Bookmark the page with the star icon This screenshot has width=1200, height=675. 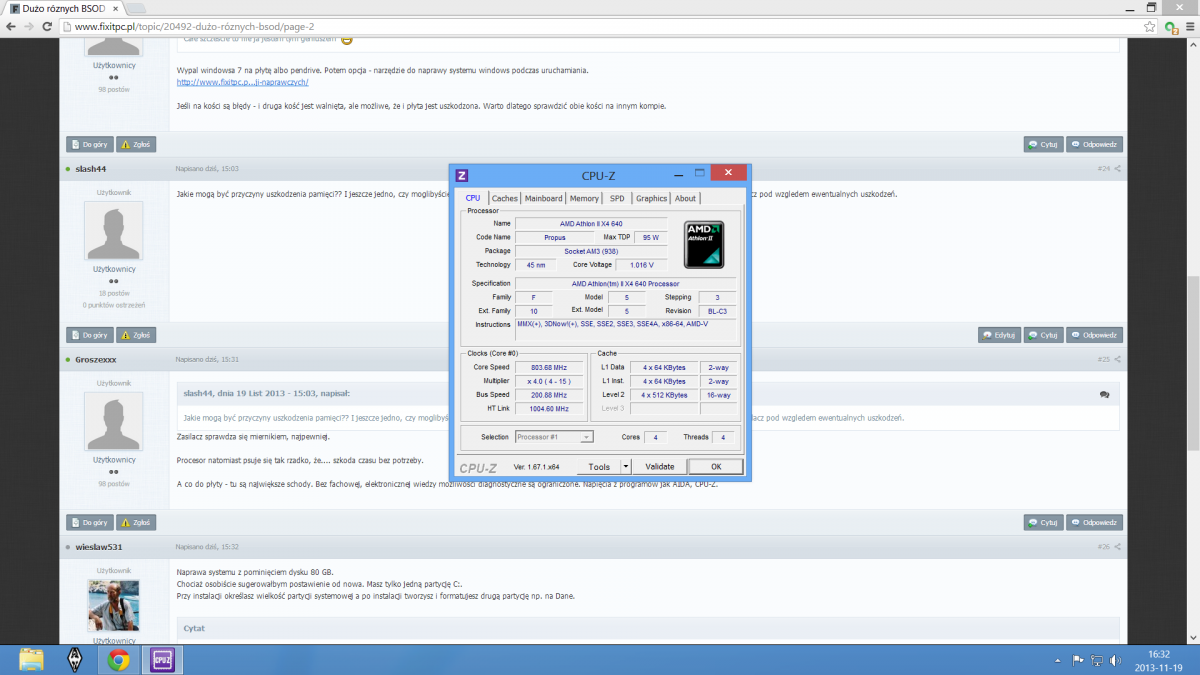pyautogui.click(x=1151, y=26)
